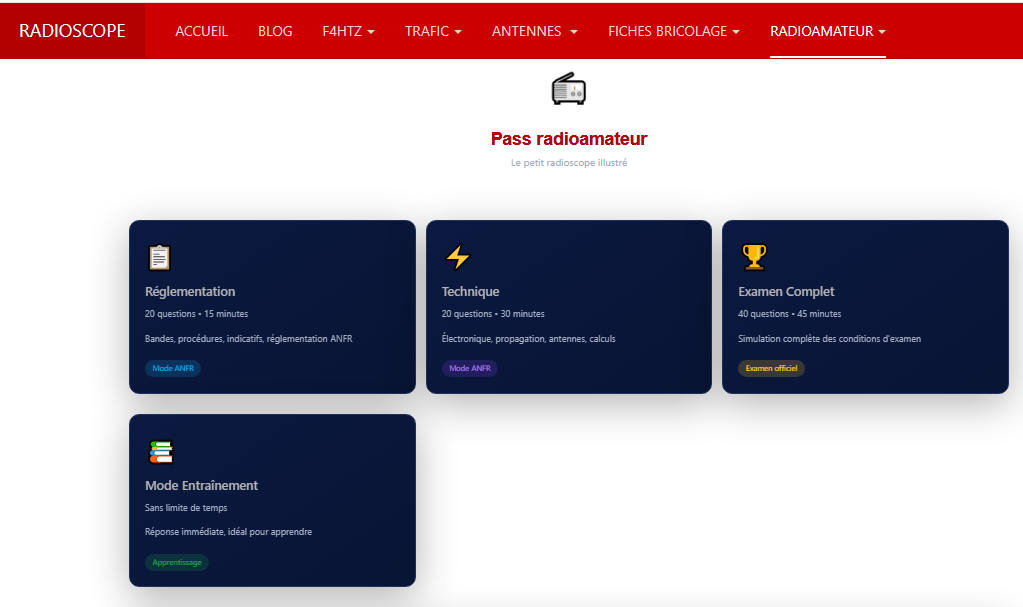The width and height of the screenshot is (1023, 607).
Task: Open the FICHES BRICOLAGE dropdown
Action: 673,31
